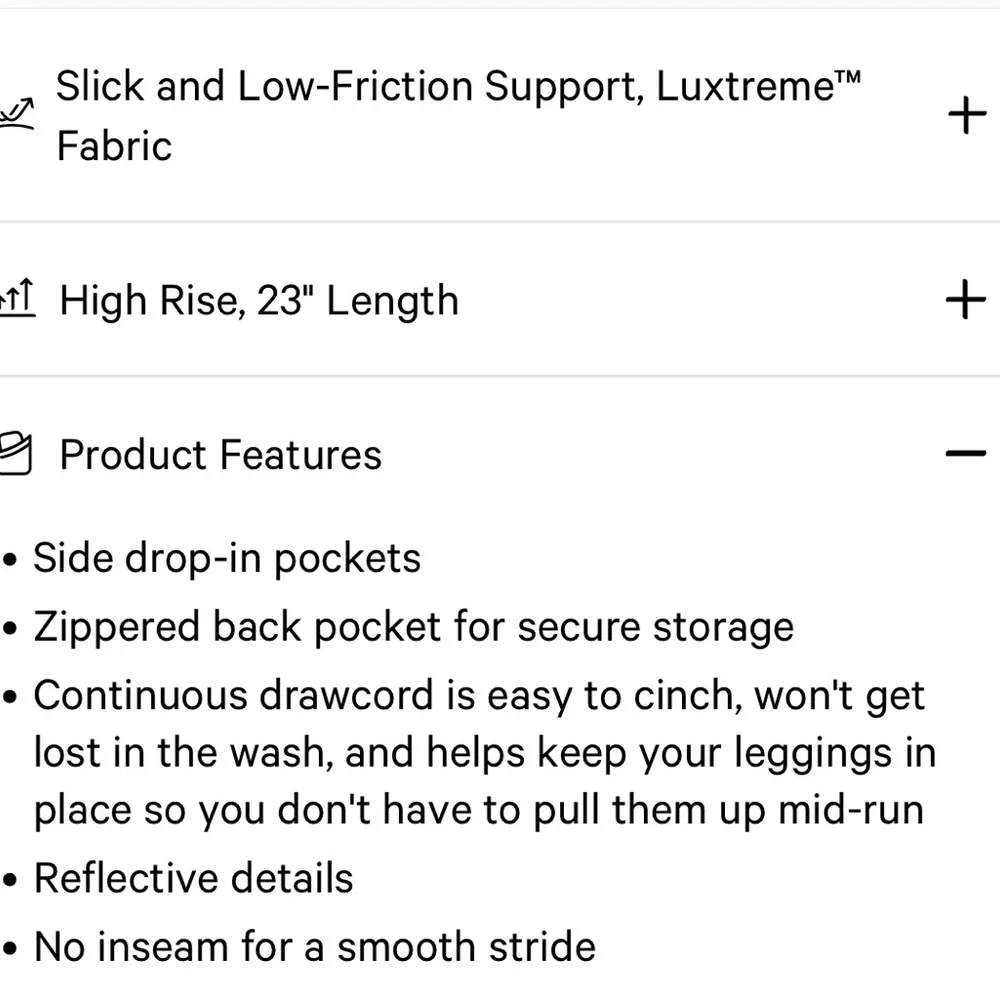Click the trademark symbol after Luxtreme
Viewport: 1000px width, 1000px height.
846,77
